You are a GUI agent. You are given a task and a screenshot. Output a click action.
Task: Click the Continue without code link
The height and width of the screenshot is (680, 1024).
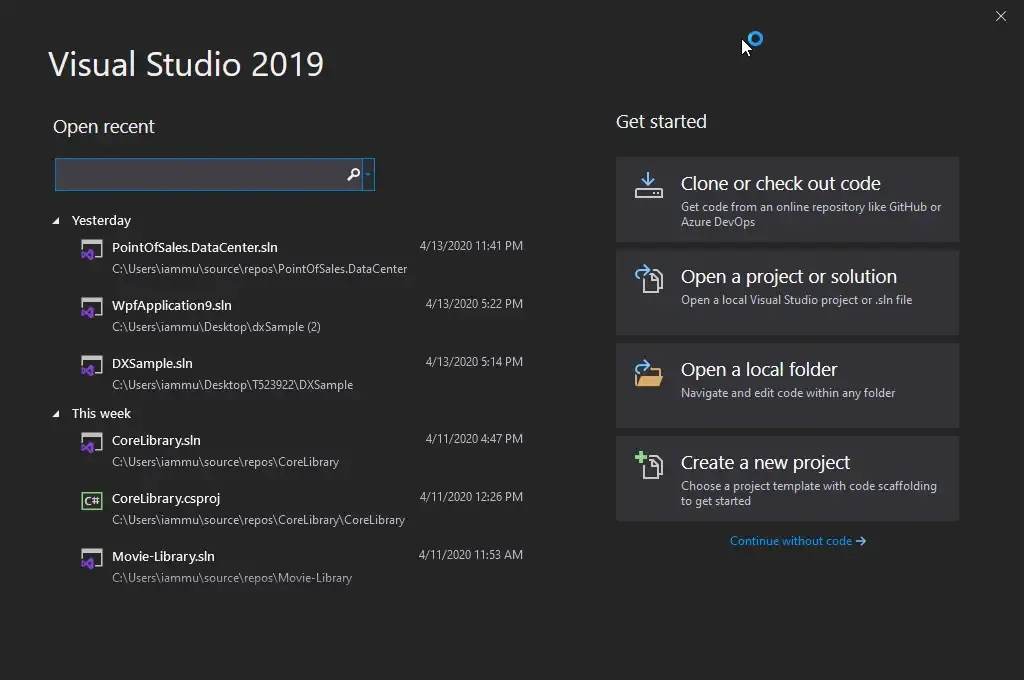[x=798, y=540]
